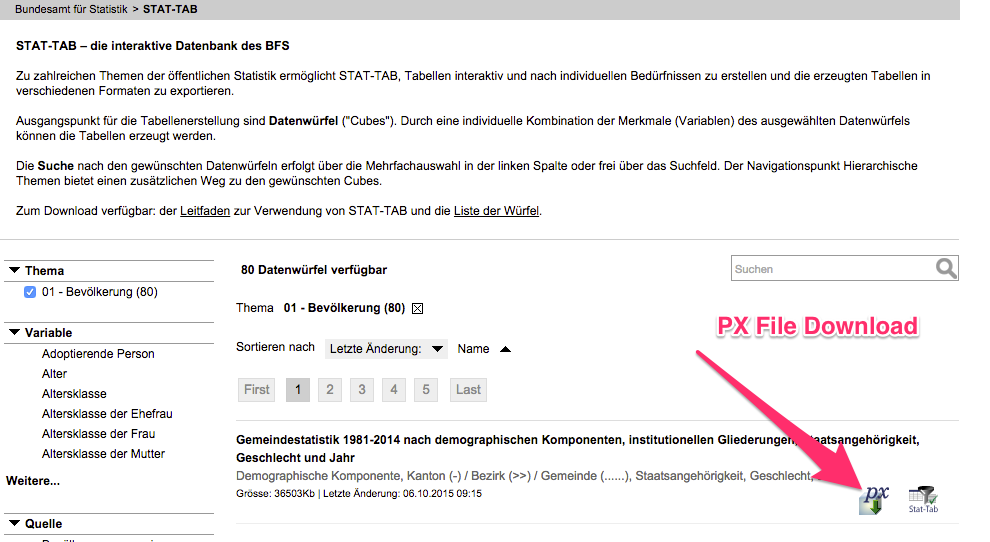Collapse the Variable filter section
Image resolution: width=990 pixels, height=542 pixels.
[x=15, y=332]
